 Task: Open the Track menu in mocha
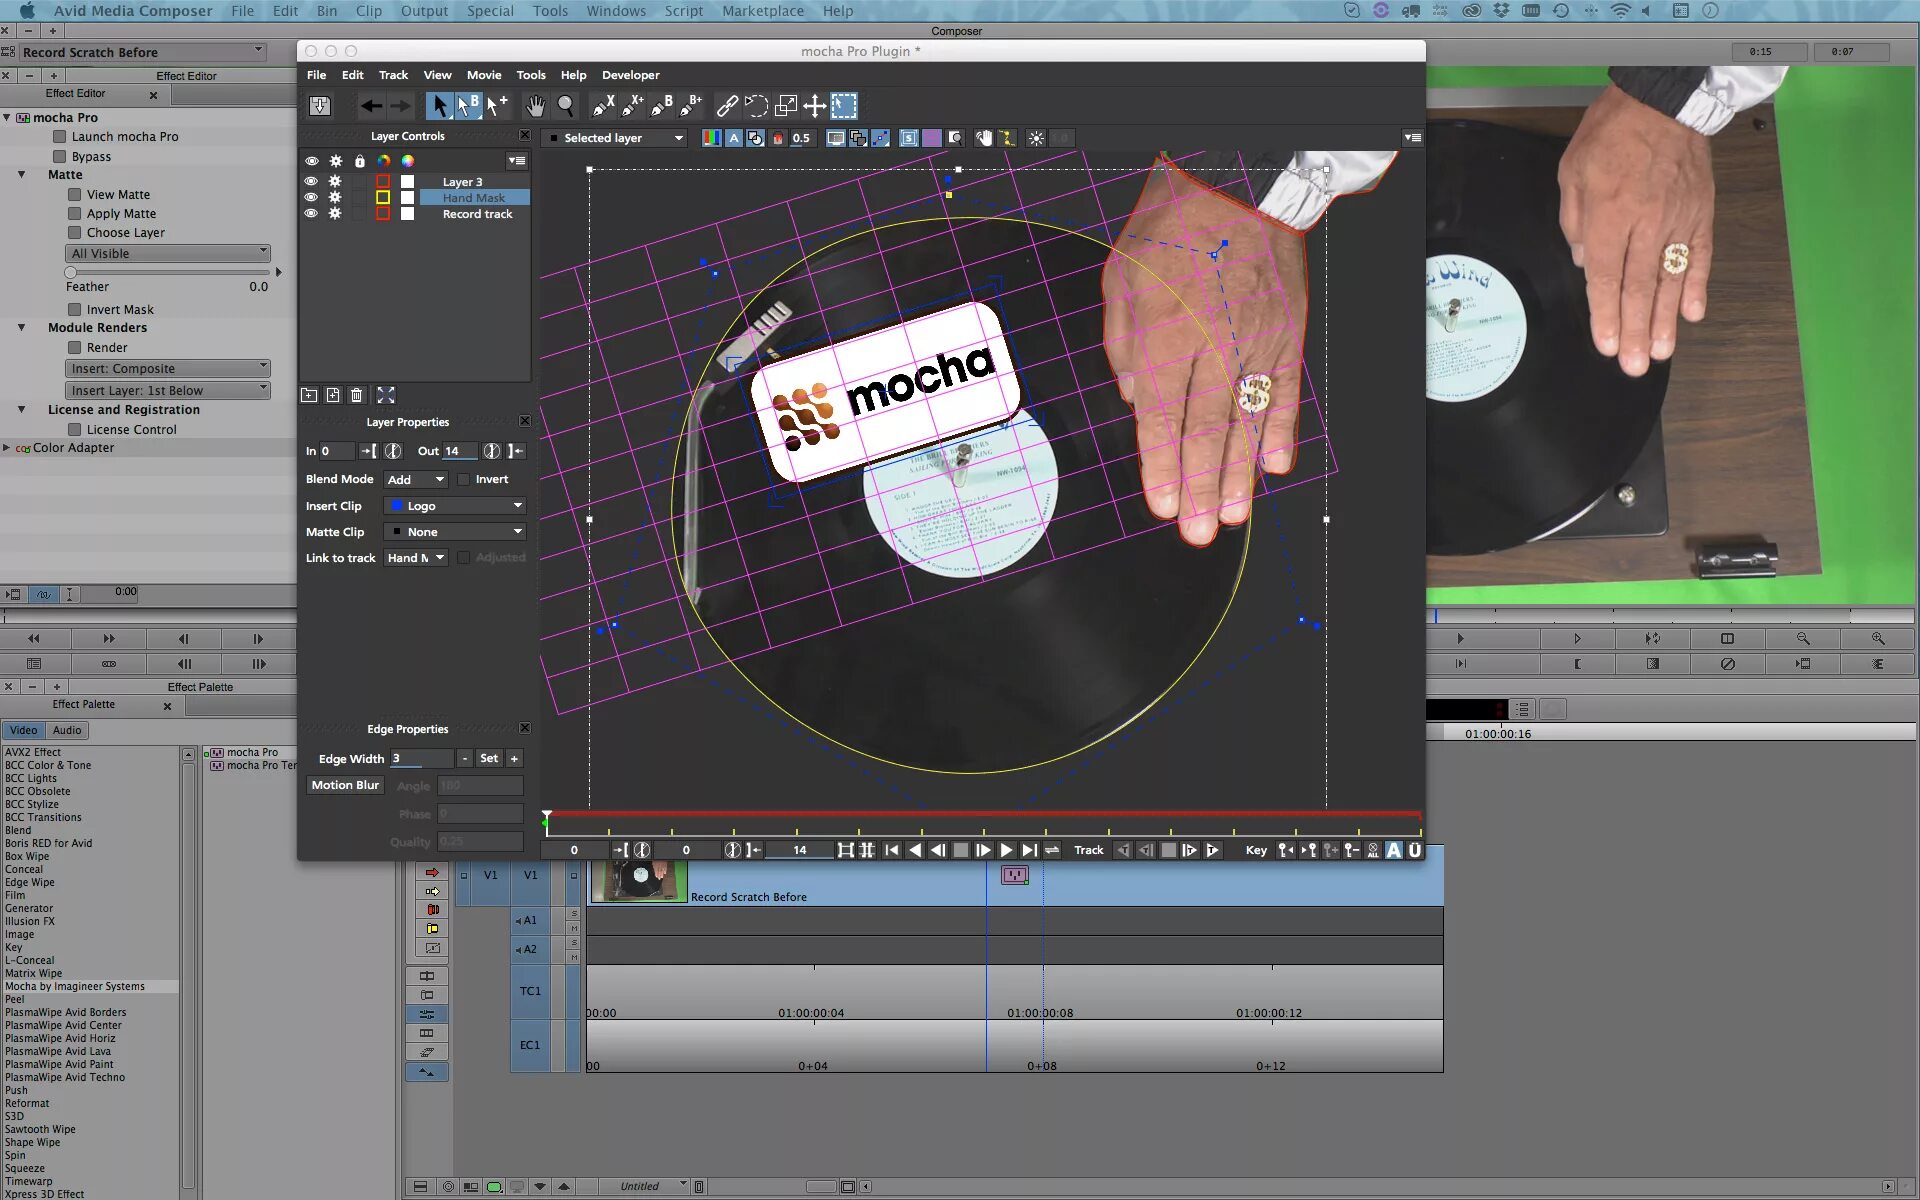click(x=393, y=75)
